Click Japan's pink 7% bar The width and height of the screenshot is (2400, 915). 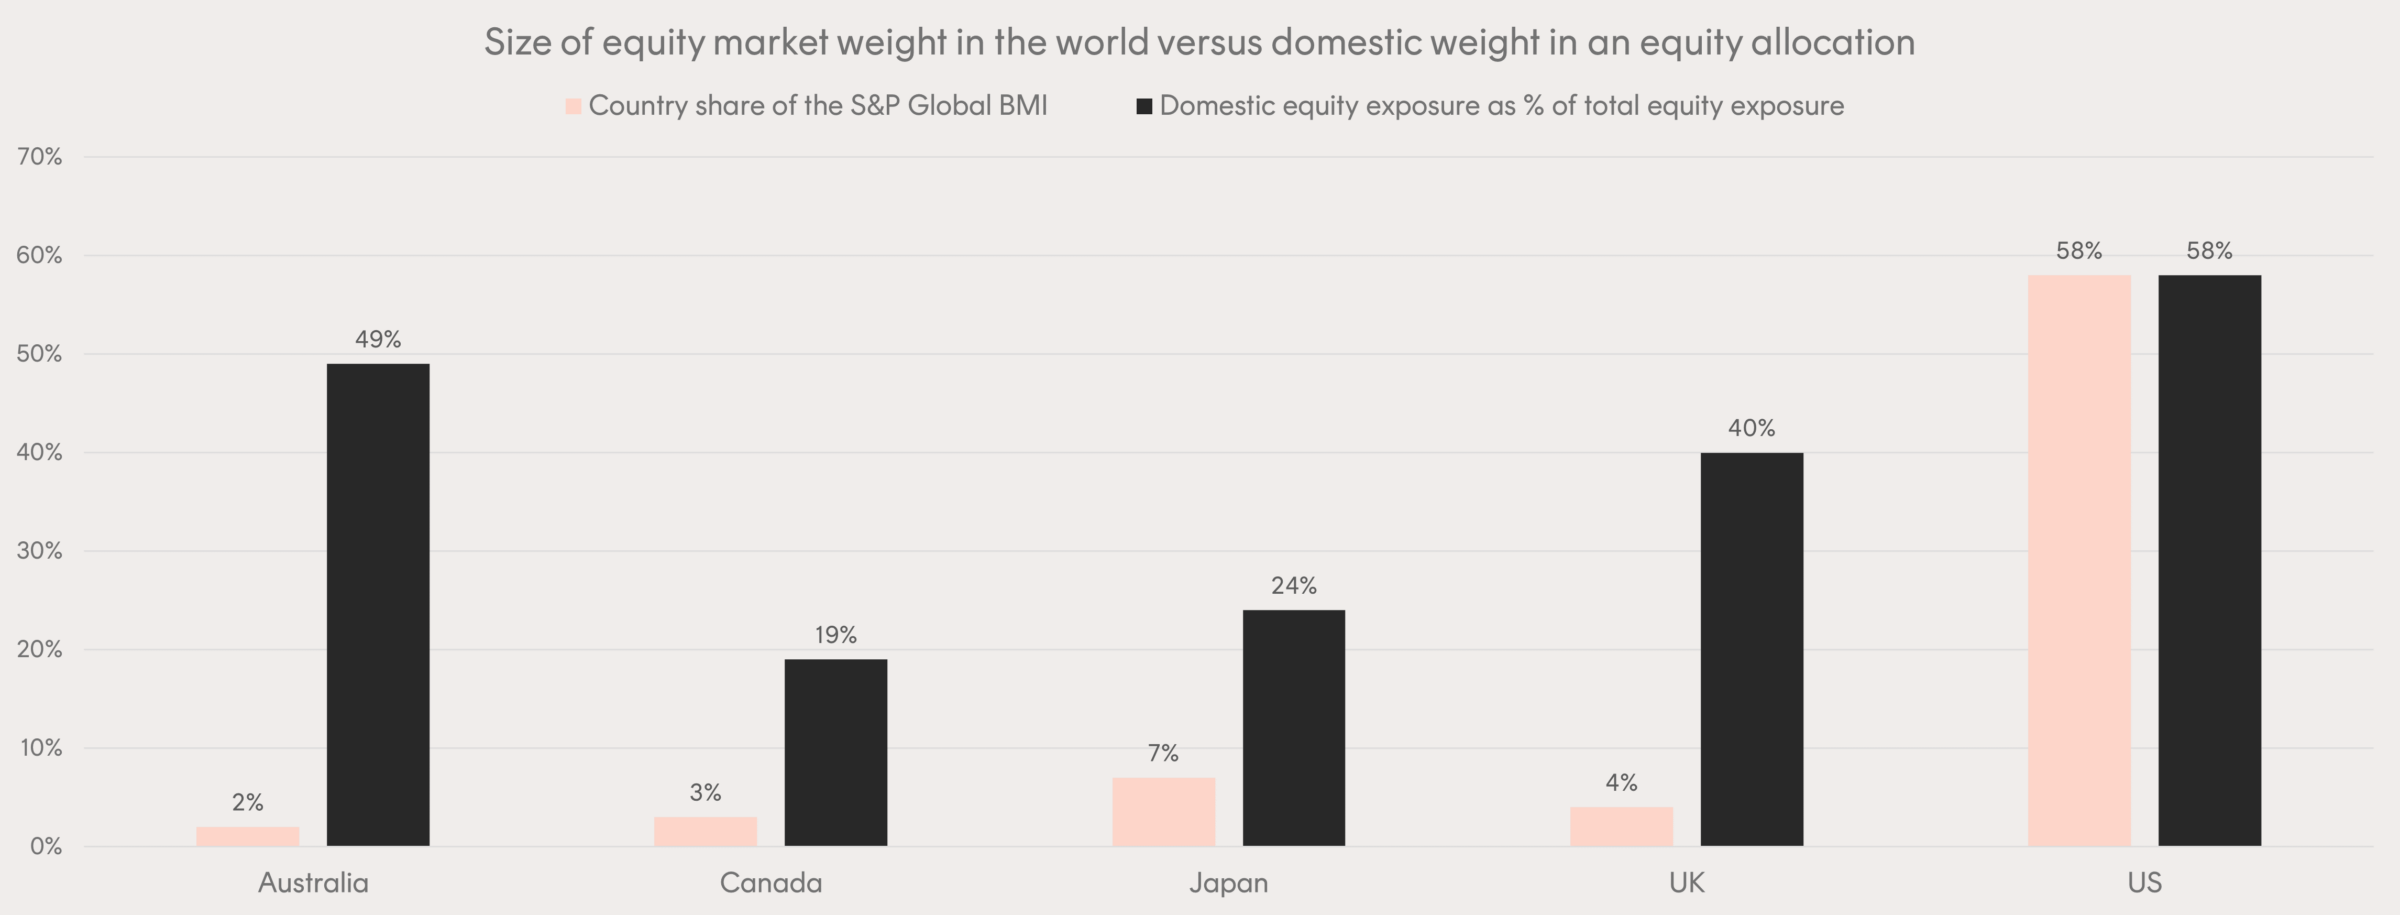[x=1163, y=811]
